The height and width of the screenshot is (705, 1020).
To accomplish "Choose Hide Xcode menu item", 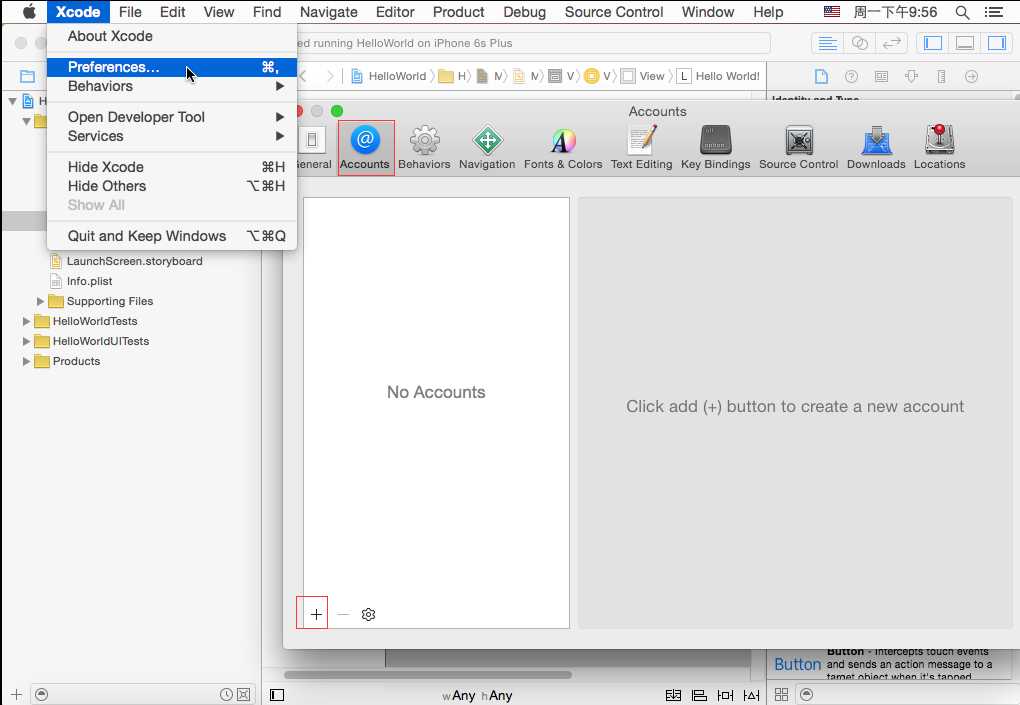I will tap(172, 167).
